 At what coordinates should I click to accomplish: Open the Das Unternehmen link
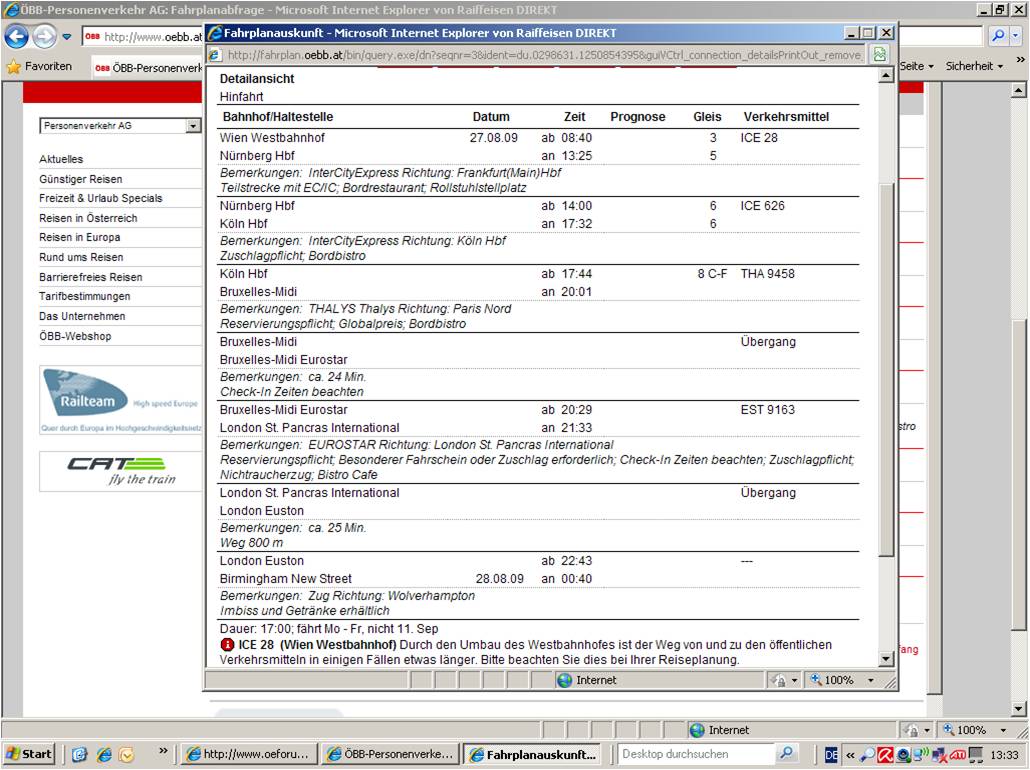pyautogui.click(x=82, y=316)
